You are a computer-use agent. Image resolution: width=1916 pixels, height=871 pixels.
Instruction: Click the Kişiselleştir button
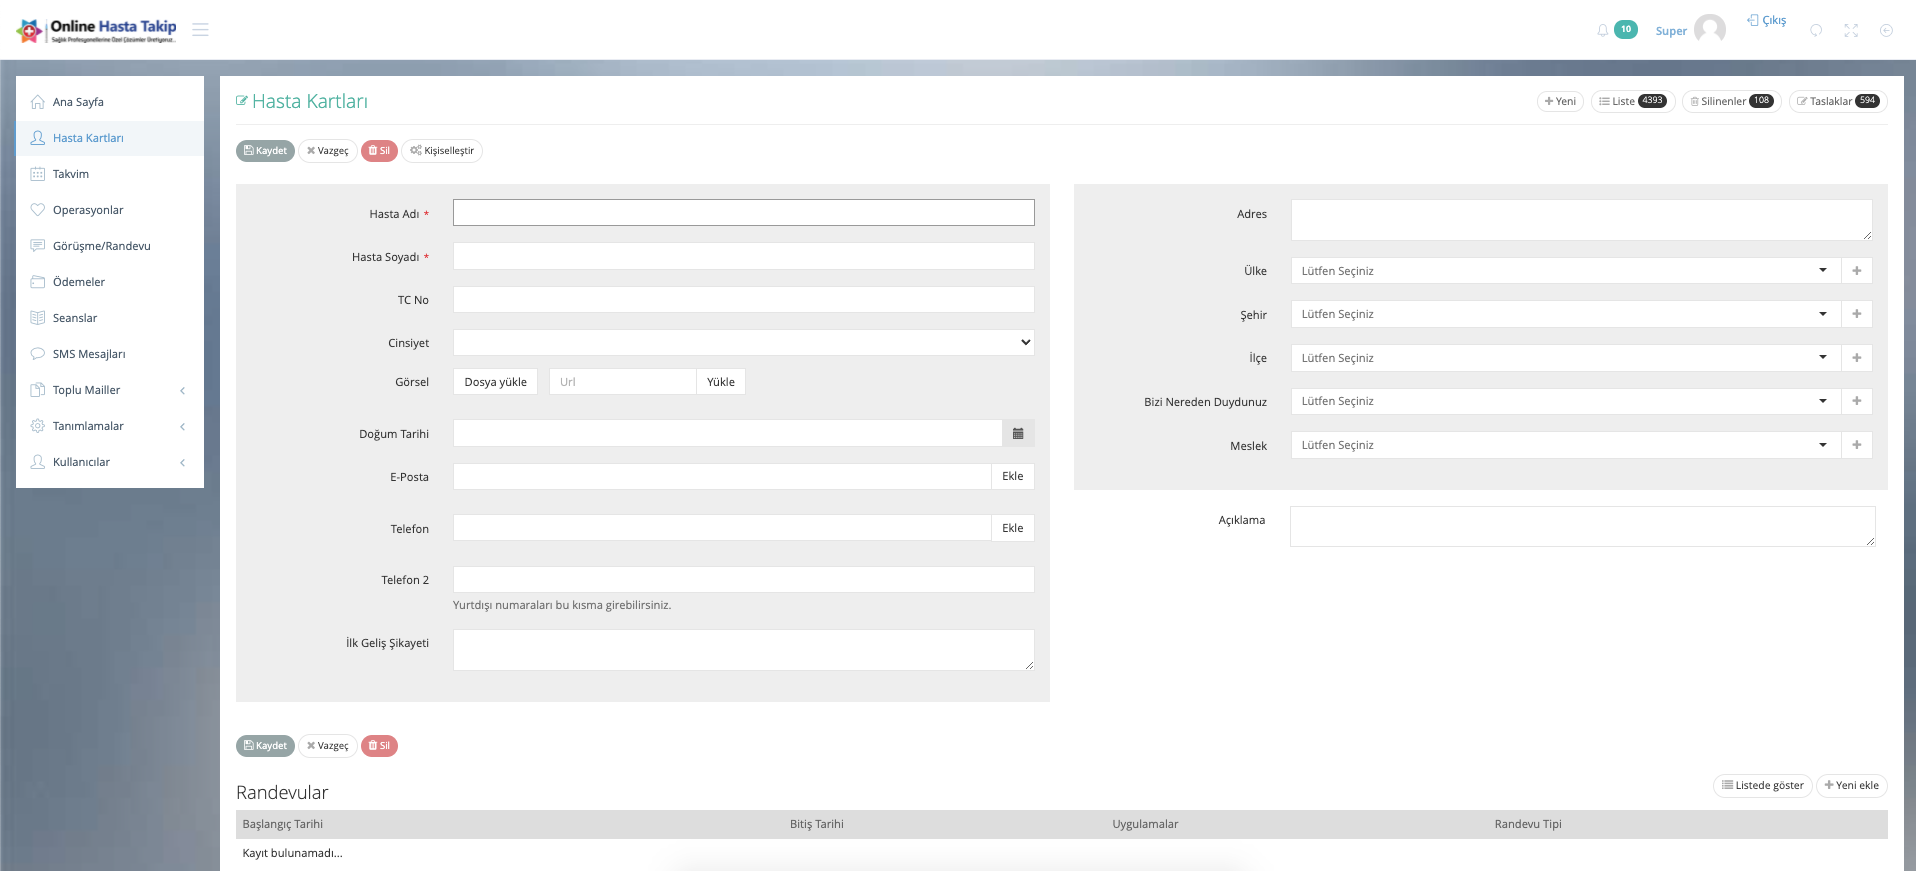pos(442,151)
